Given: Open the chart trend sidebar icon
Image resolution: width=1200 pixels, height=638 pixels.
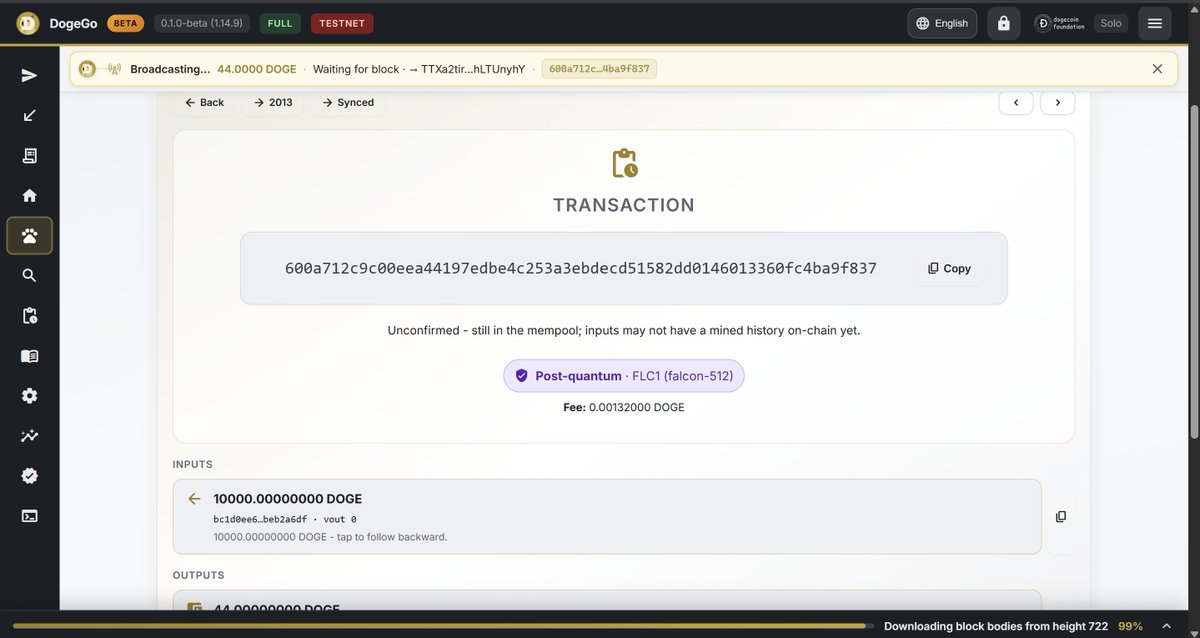Looking at the screenshot, I should pos(29,436).
